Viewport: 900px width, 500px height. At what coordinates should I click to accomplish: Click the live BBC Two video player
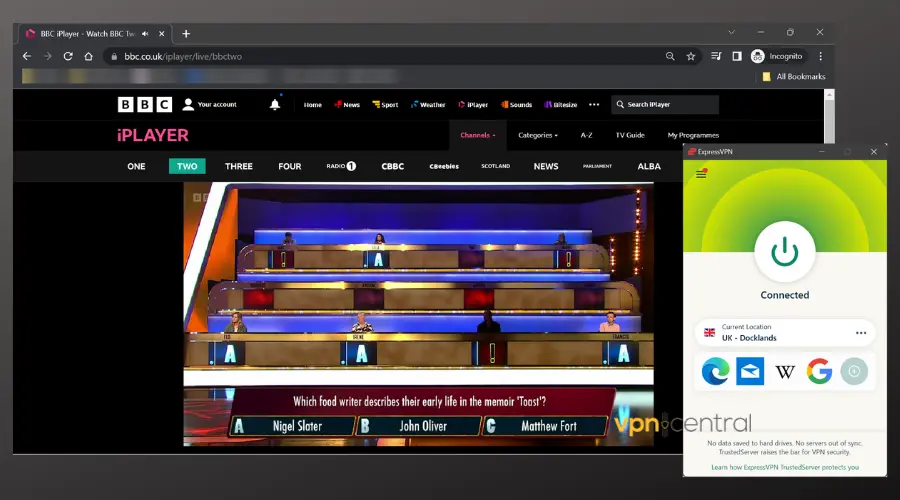tap(418, 314)
